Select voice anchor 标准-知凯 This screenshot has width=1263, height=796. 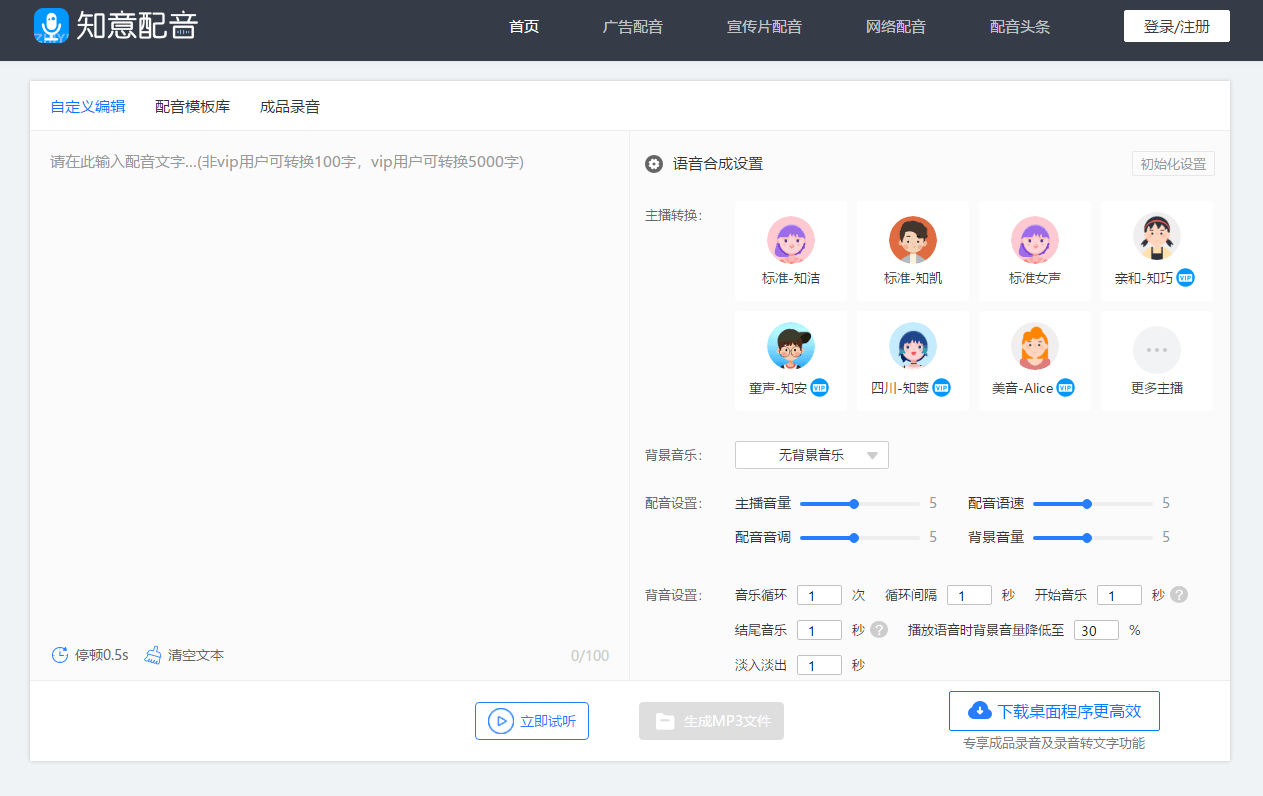coord(912,250)
